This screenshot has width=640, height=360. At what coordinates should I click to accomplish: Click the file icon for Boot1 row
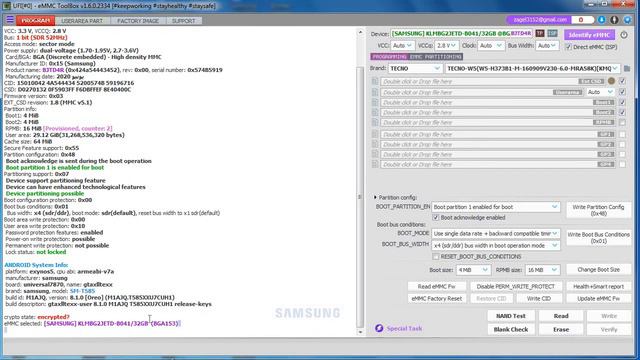point(375,102)
